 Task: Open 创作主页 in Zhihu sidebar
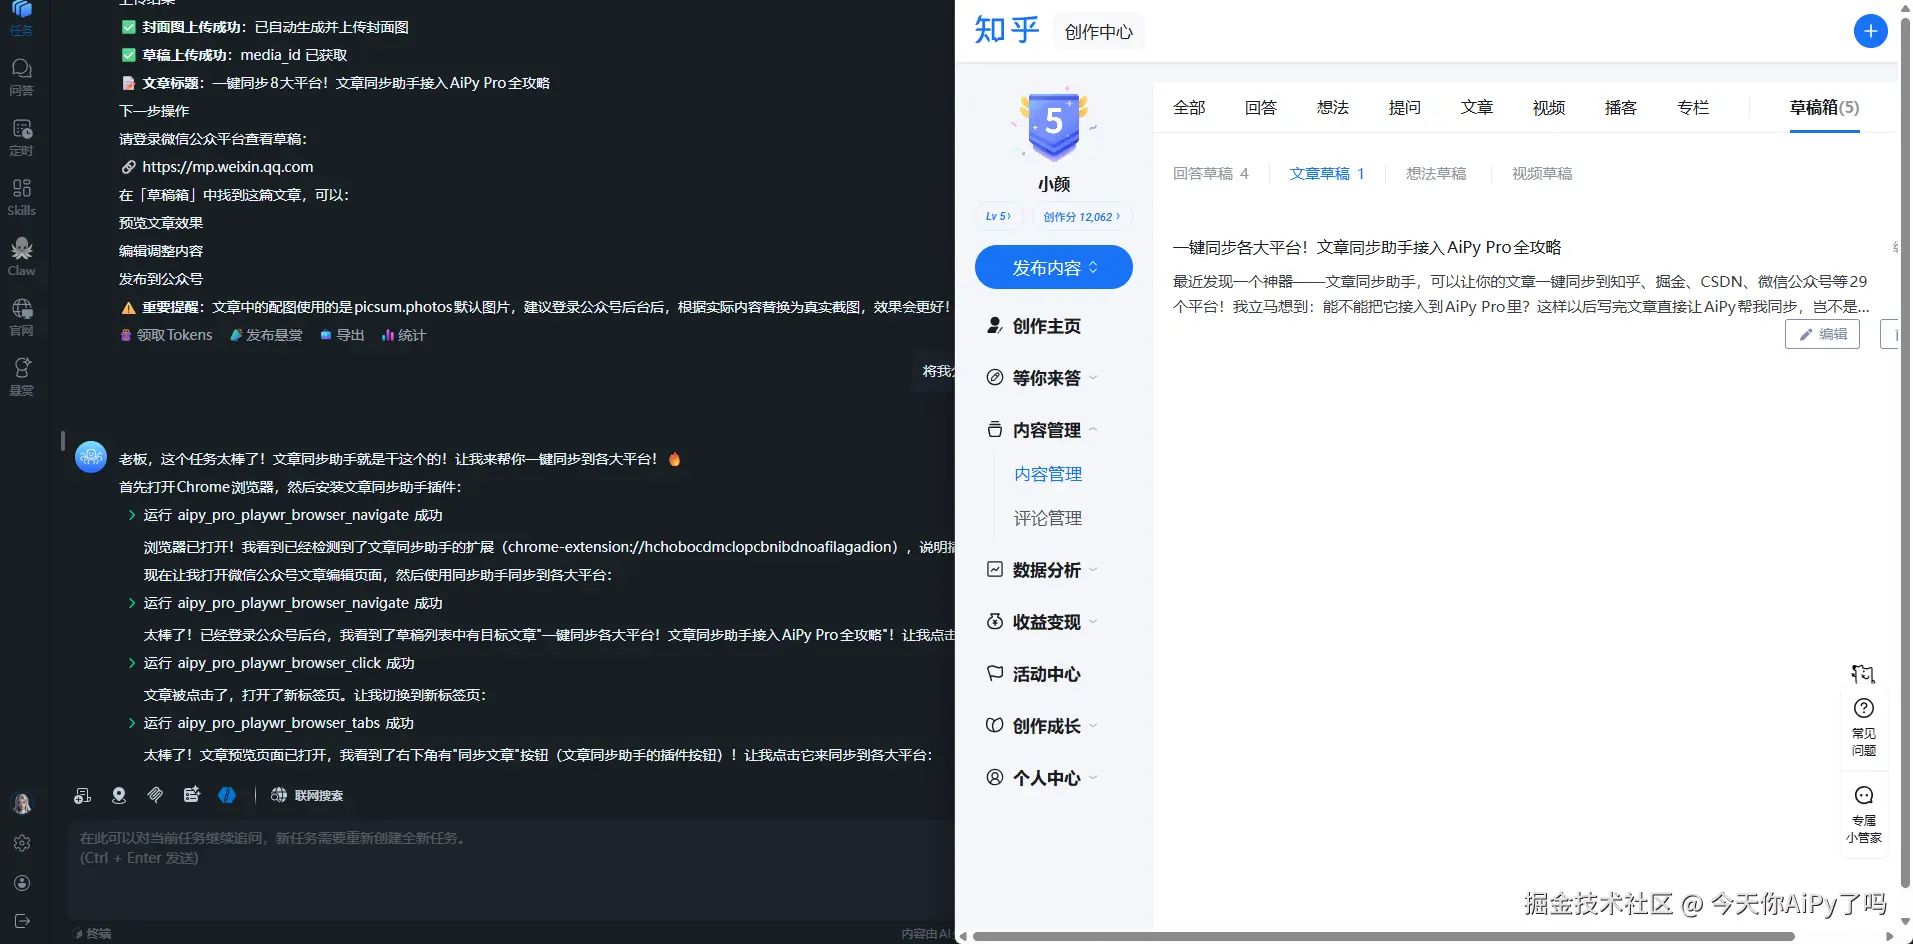[x=1033, y=326]
